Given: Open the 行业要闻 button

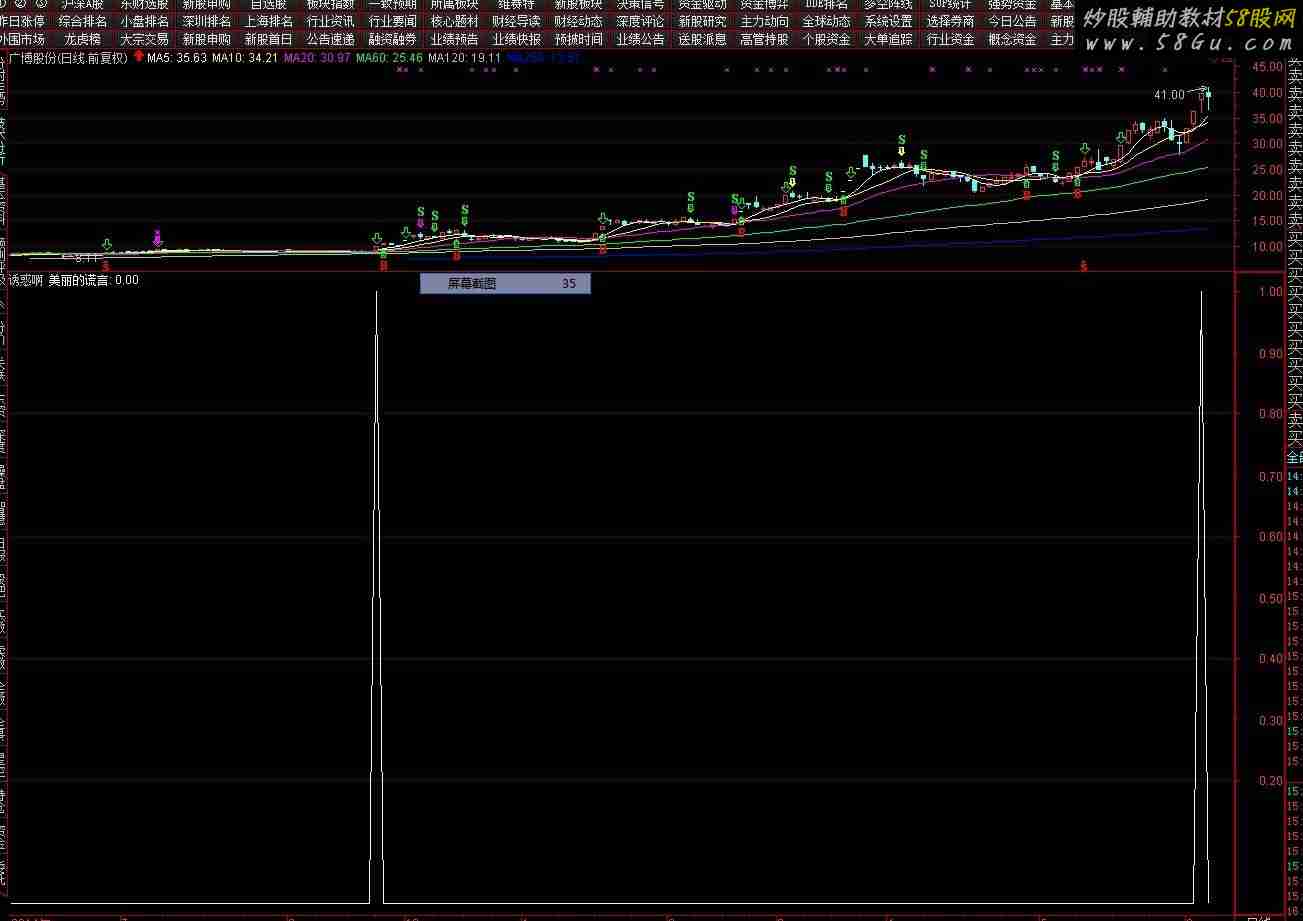Looking at the screenshot, I should tap(393, 21).
